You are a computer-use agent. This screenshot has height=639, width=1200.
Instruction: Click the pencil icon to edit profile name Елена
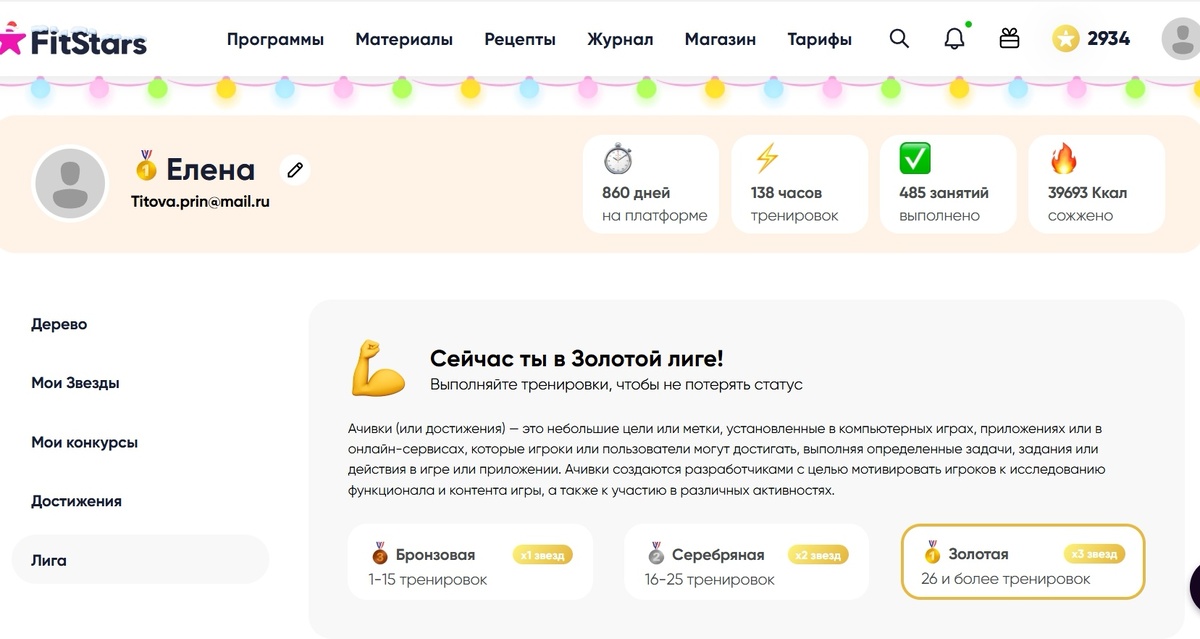click(x=294, y=171)
